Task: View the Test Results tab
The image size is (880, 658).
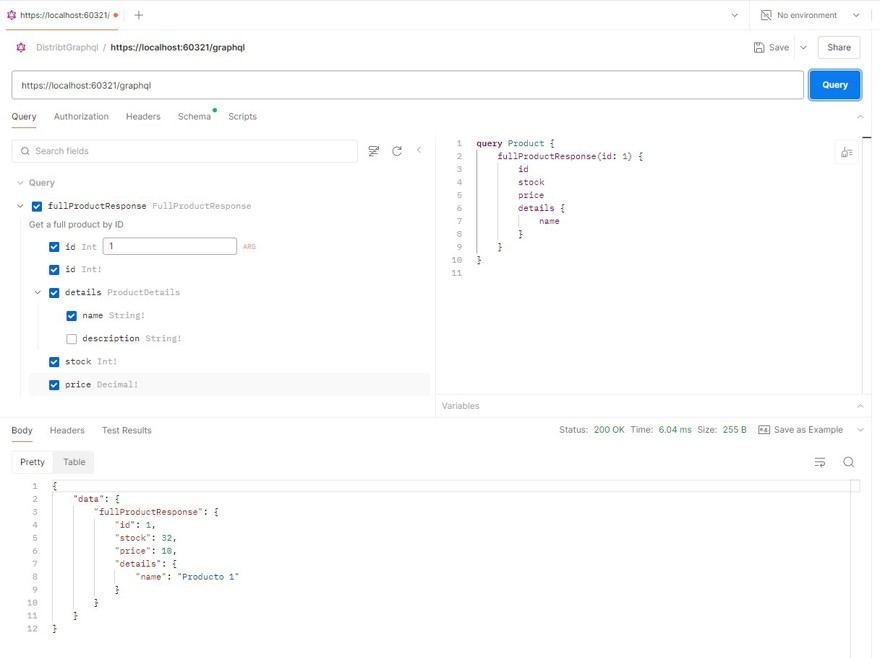Action: [x=127, y=431]
